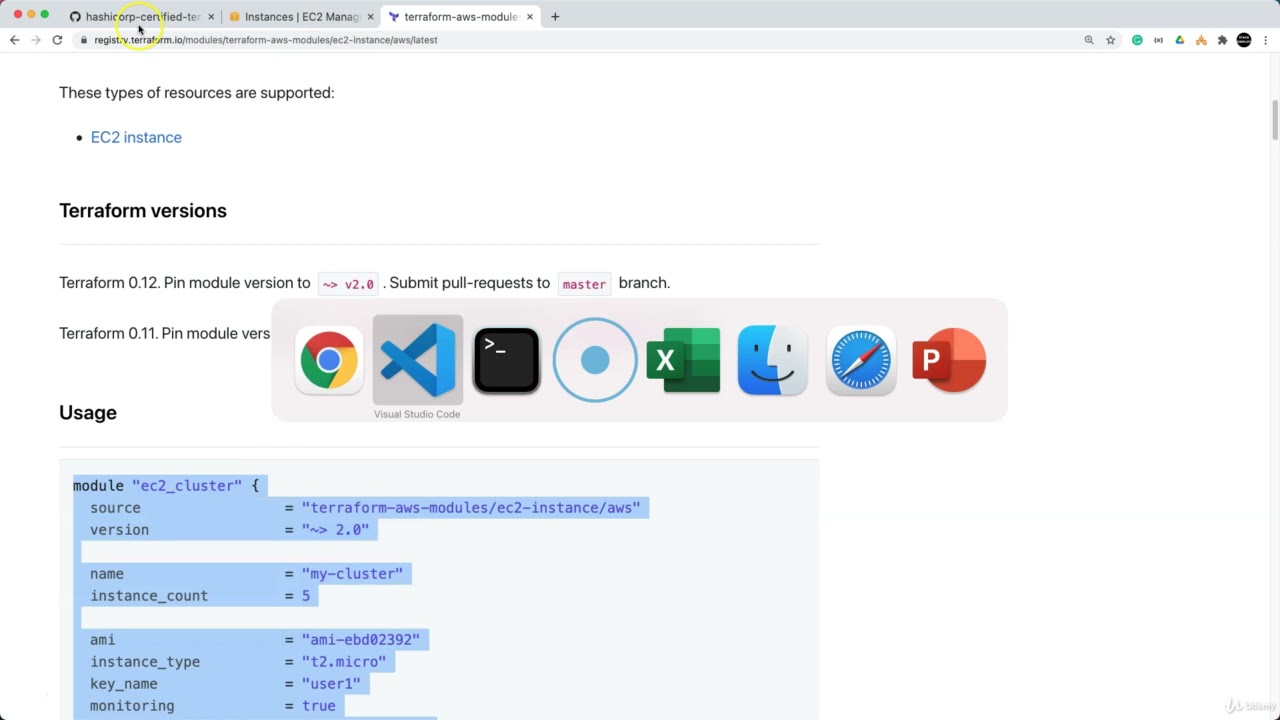Open the Chrome profile avatar

[x=1244, y=40]
